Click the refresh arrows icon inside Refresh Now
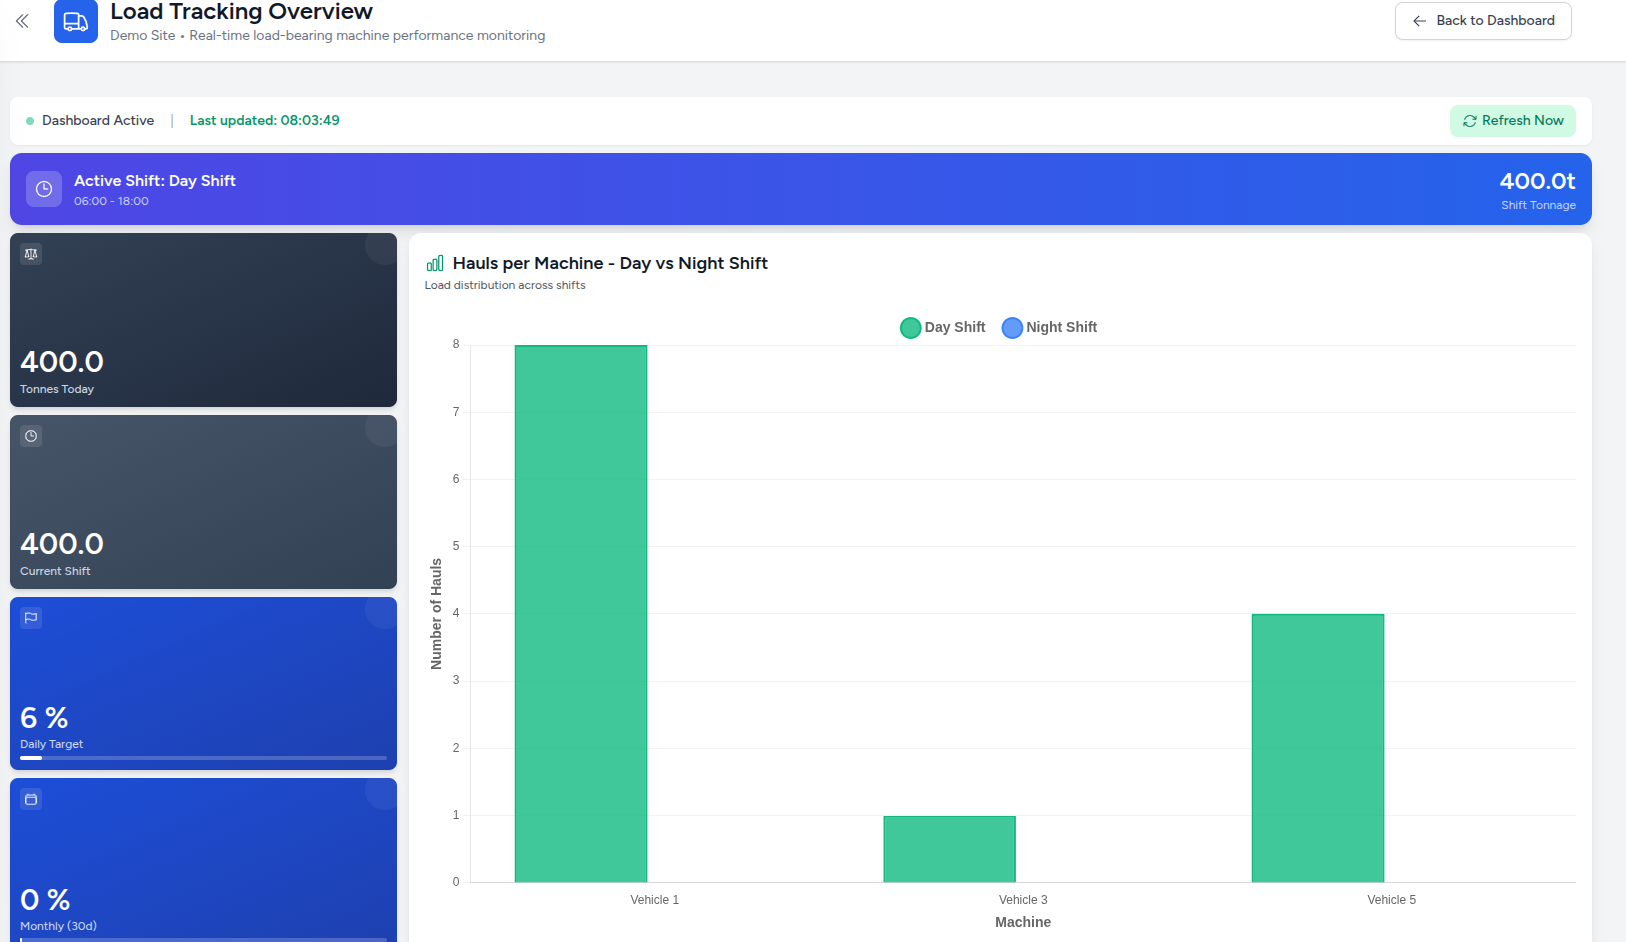 pyautogui.click(x=1470, y=120)
